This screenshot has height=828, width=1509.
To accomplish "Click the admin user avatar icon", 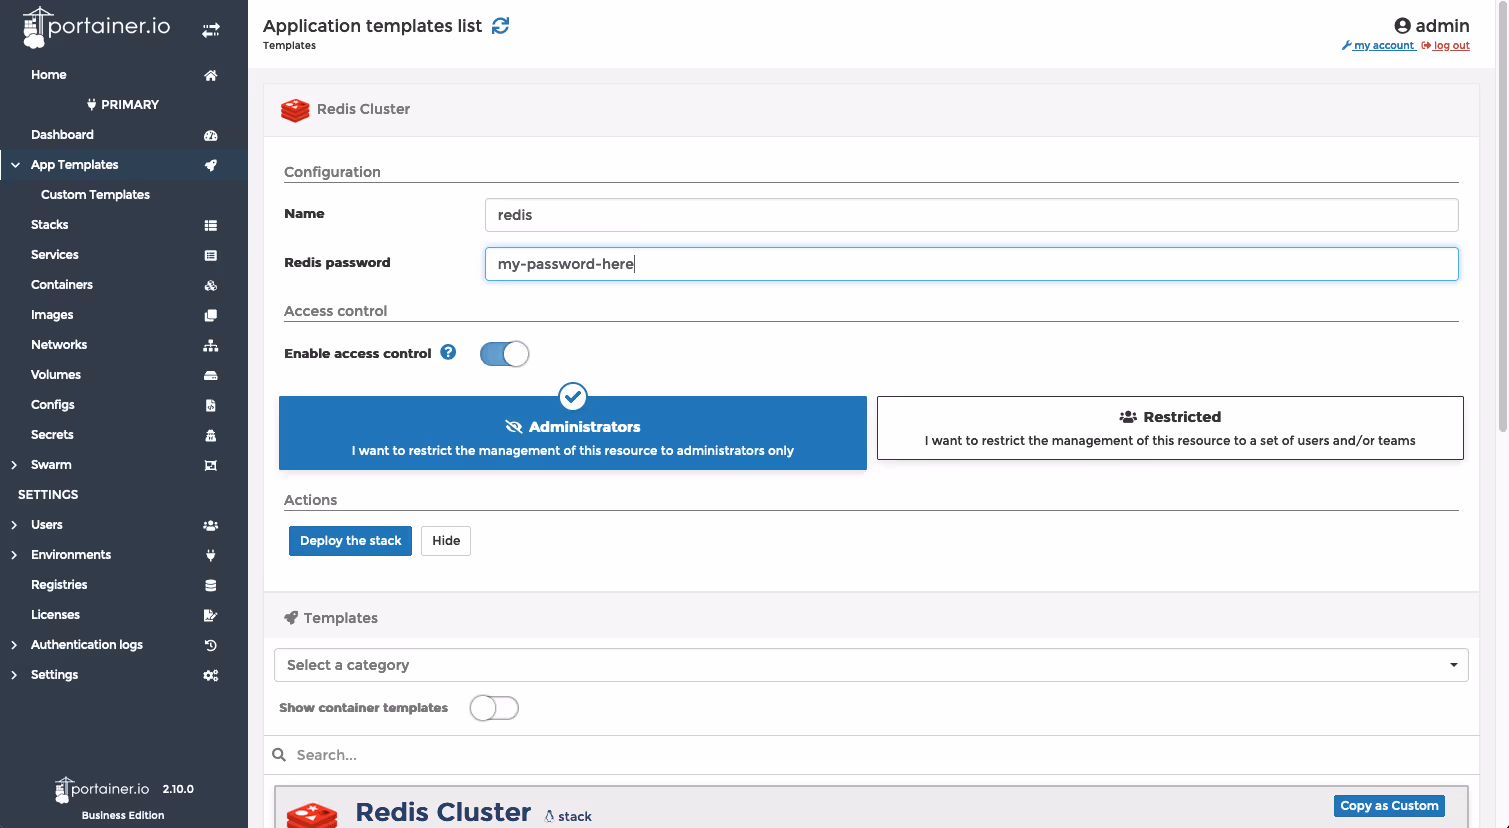I will (1402, 26).
